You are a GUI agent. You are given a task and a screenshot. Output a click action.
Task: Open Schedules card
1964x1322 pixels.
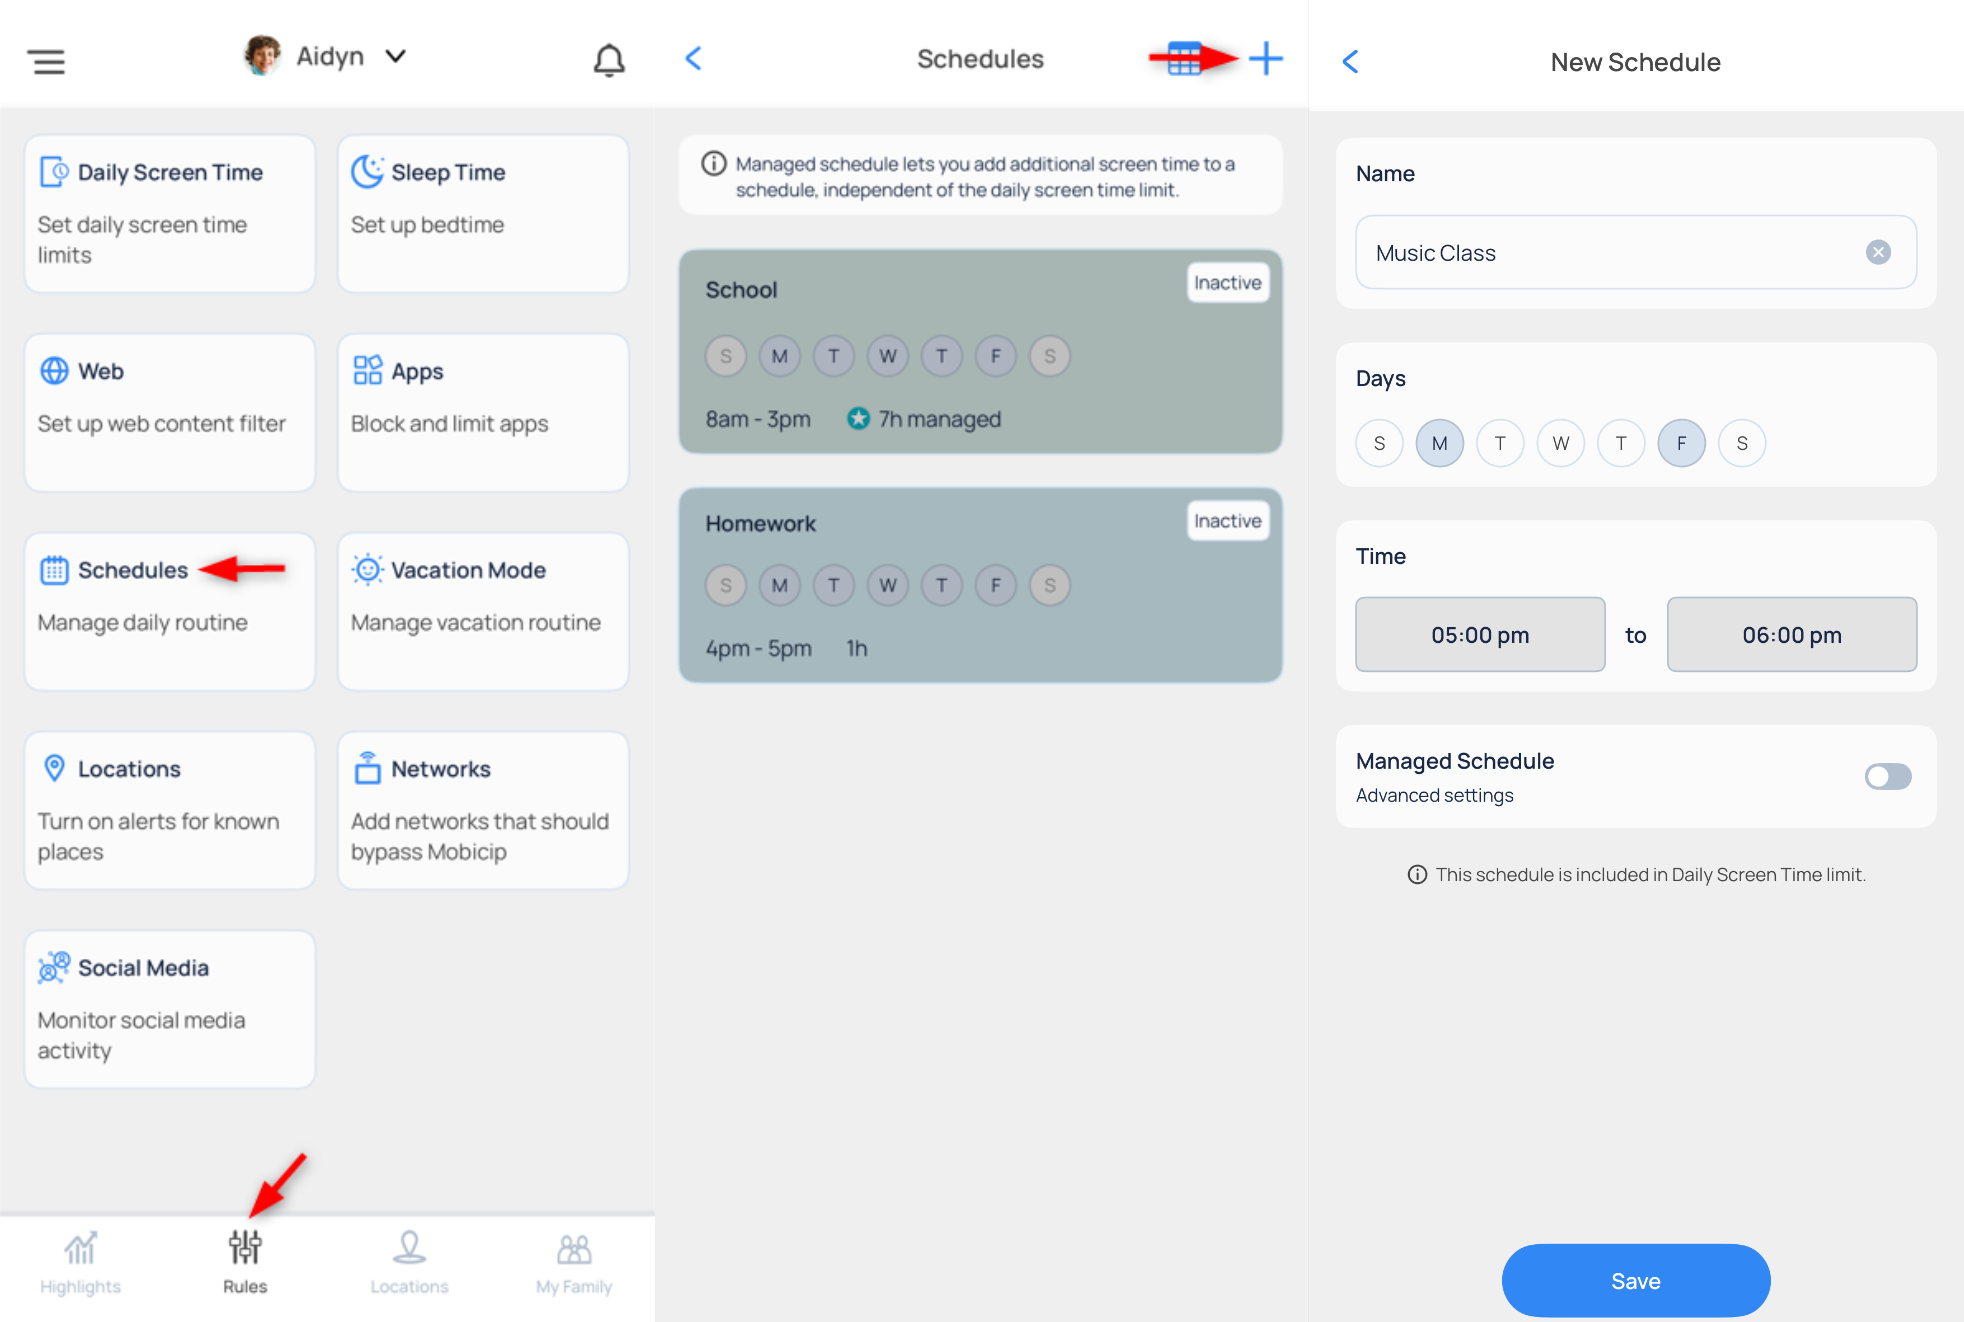point(170,611)
